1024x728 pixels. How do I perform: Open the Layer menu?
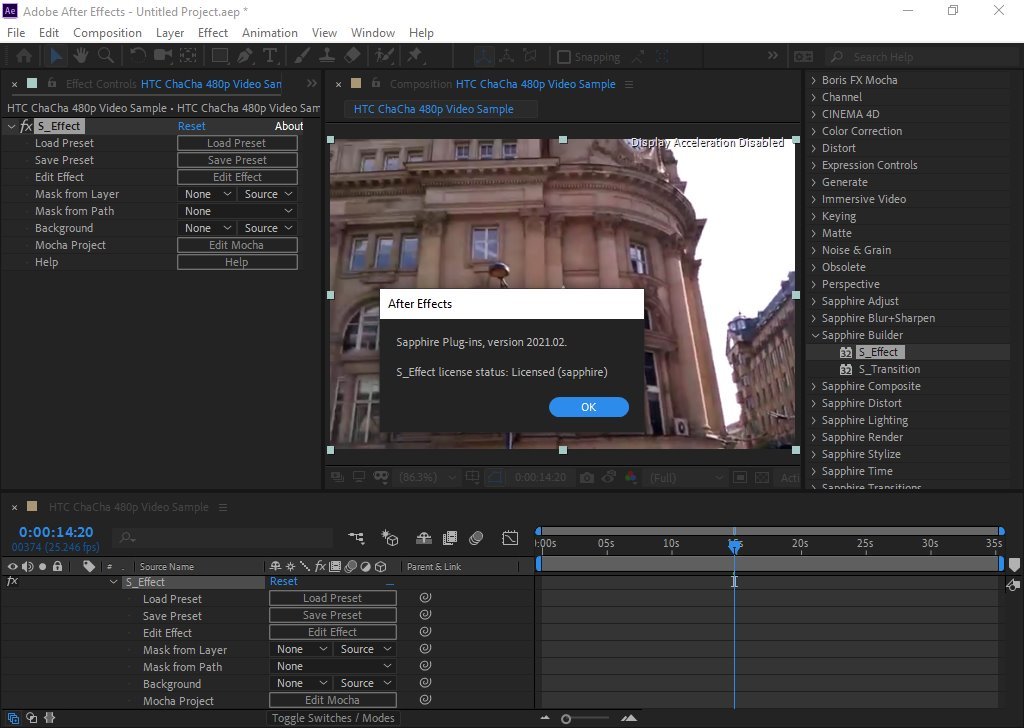[x=170, y=33]
